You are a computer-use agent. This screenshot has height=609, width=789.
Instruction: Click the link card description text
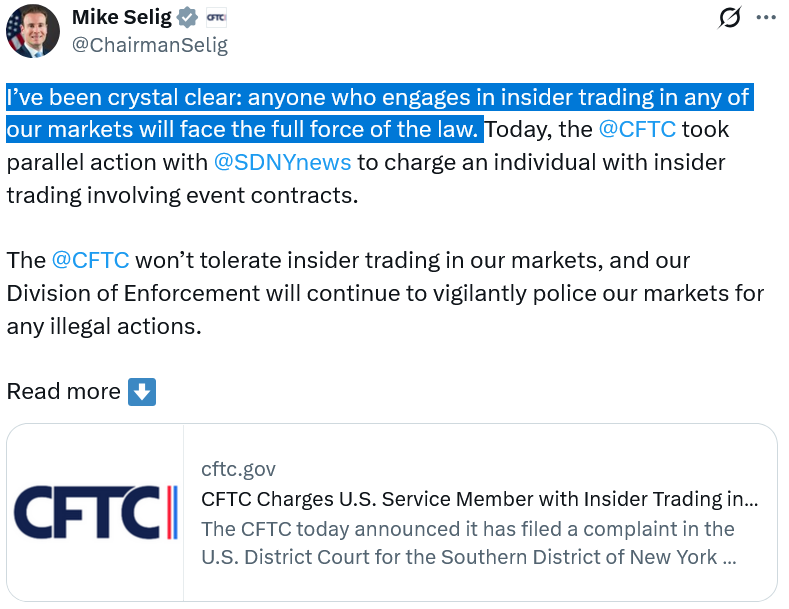468,543
